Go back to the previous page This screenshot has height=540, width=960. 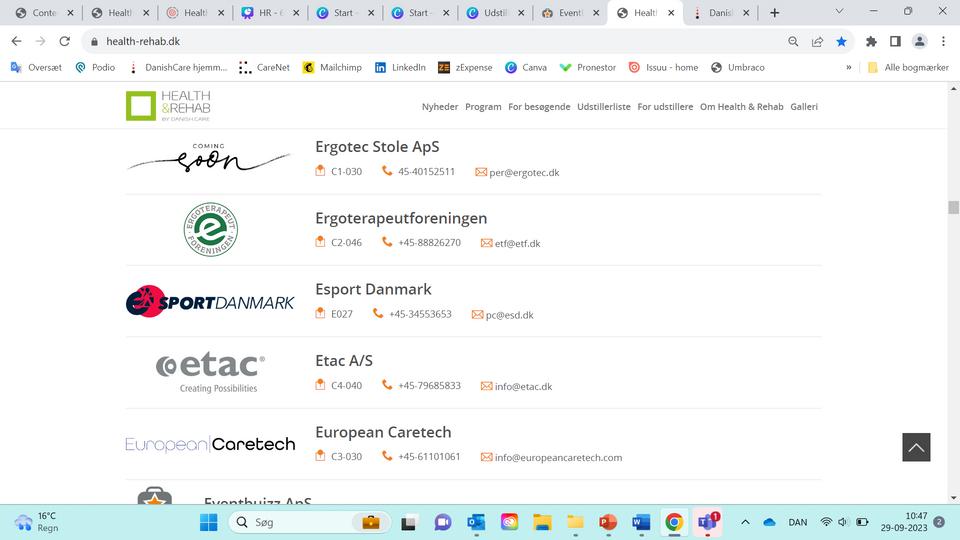coord(17,41)
